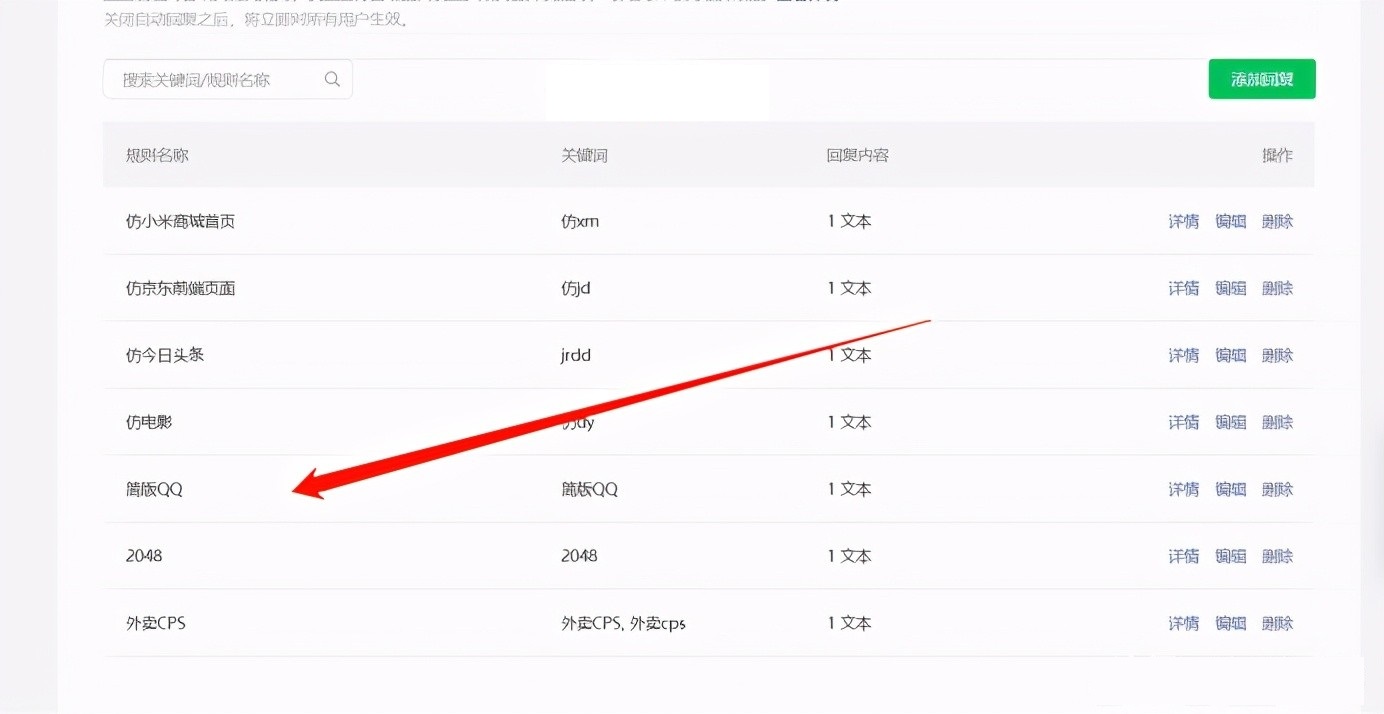Click the 操作 column header
Image resolution: width=1384 pixels, height=714 pixels.
click(x=1277, y=156)
